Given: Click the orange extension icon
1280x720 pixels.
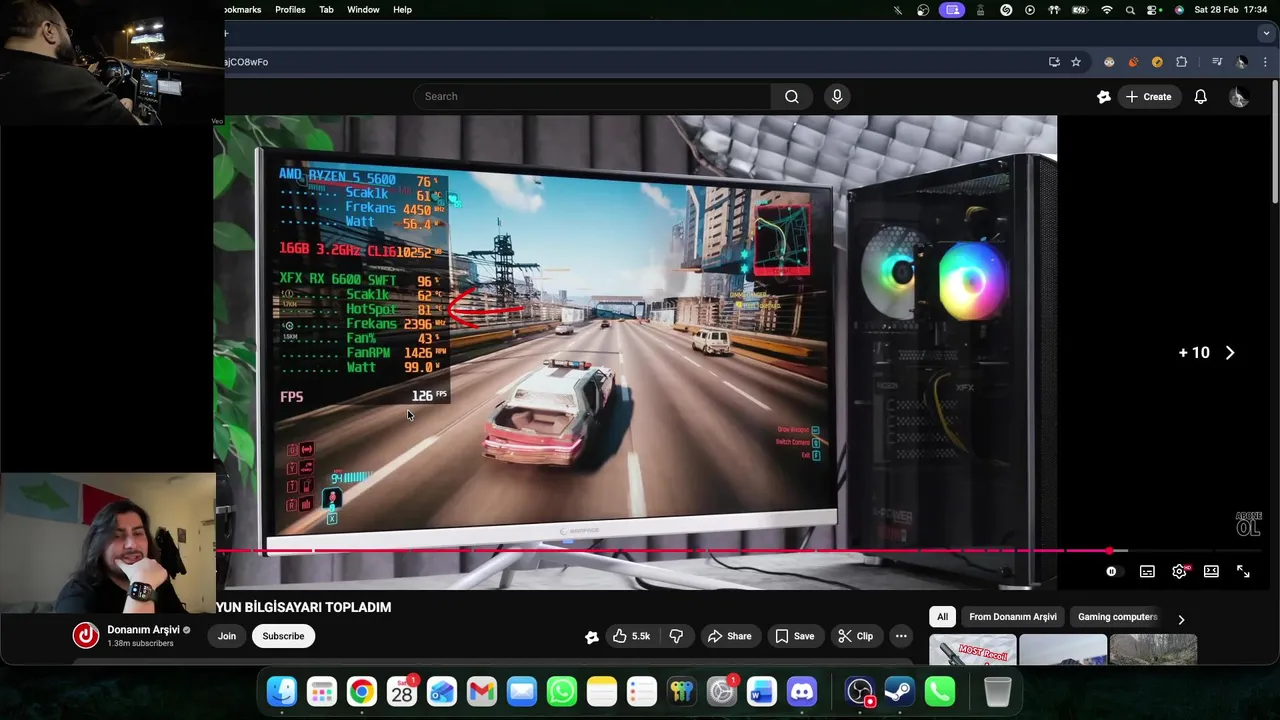Looking at the screenshot, I should tap(1133, 62).
